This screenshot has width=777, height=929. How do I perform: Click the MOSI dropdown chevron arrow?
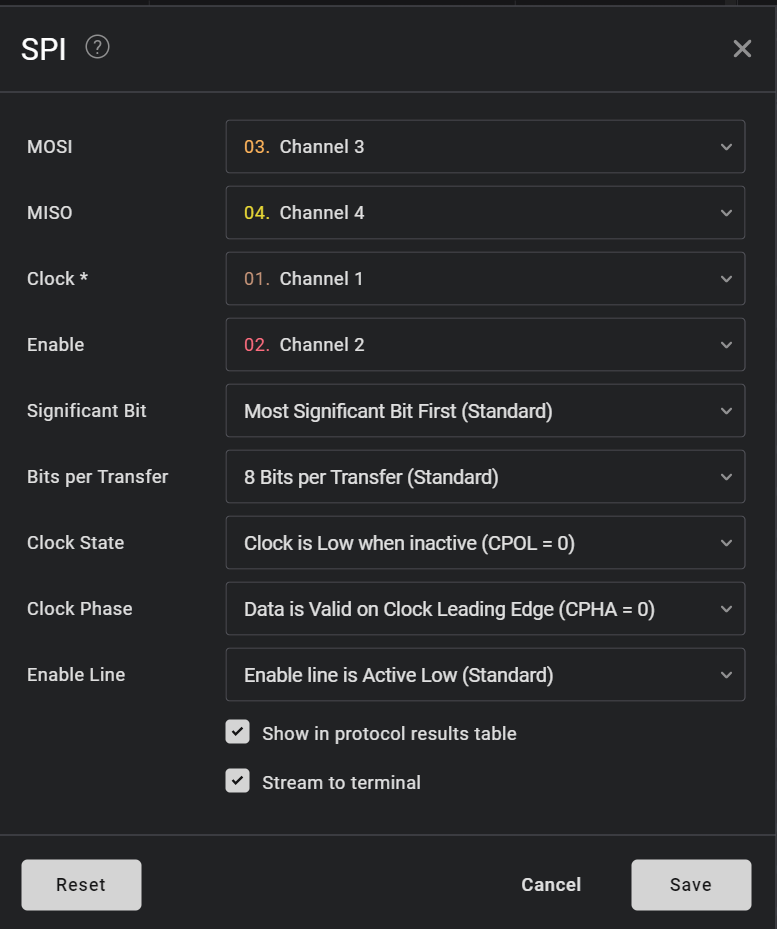726,147
